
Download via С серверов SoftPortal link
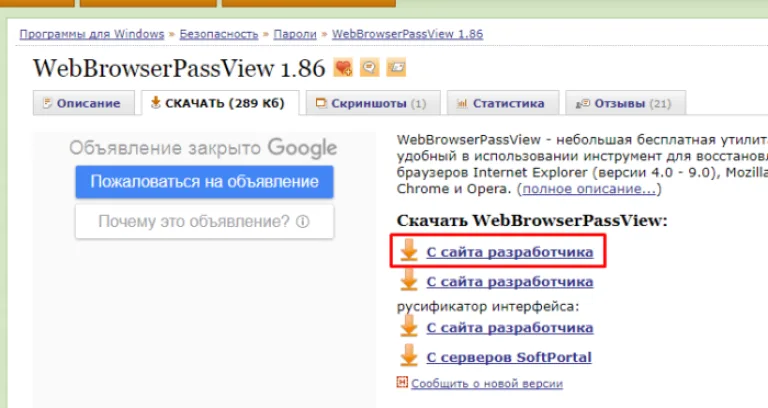tap(509, 357)
